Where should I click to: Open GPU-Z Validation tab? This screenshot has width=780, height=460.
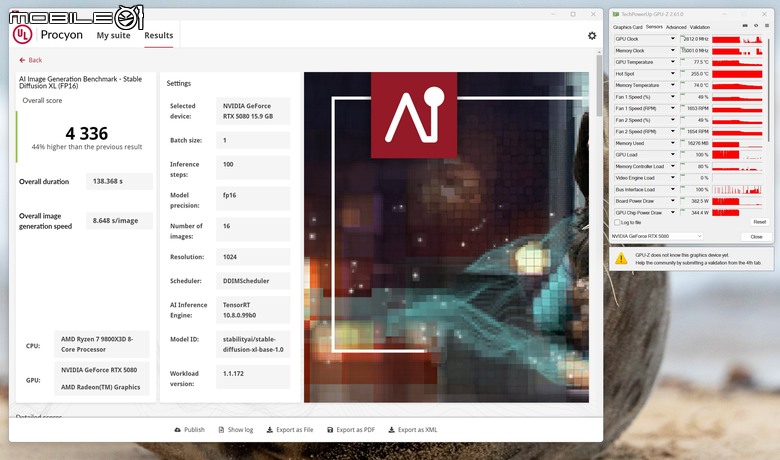699,27
